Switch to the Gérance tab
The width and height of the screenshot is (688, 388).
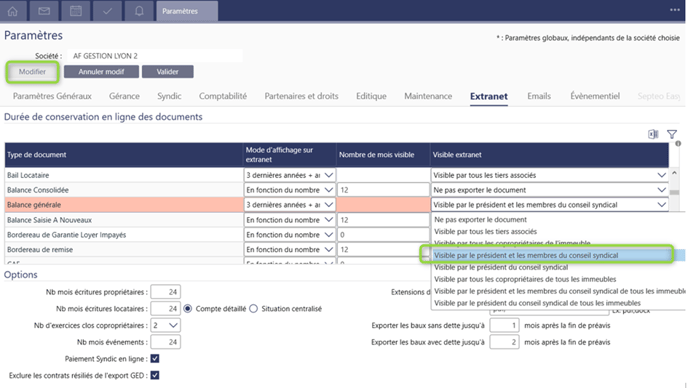point(124,96)
